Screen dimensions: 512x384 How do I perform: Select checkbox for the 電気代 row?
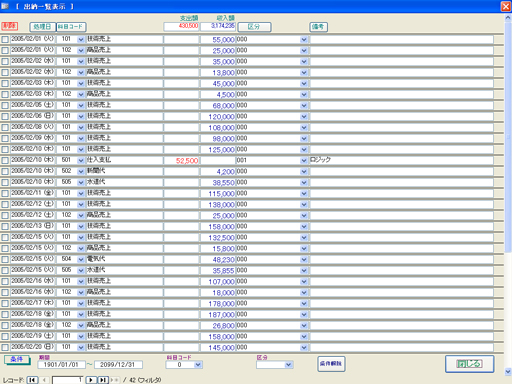pyautogui.click(x=5, y=260)
